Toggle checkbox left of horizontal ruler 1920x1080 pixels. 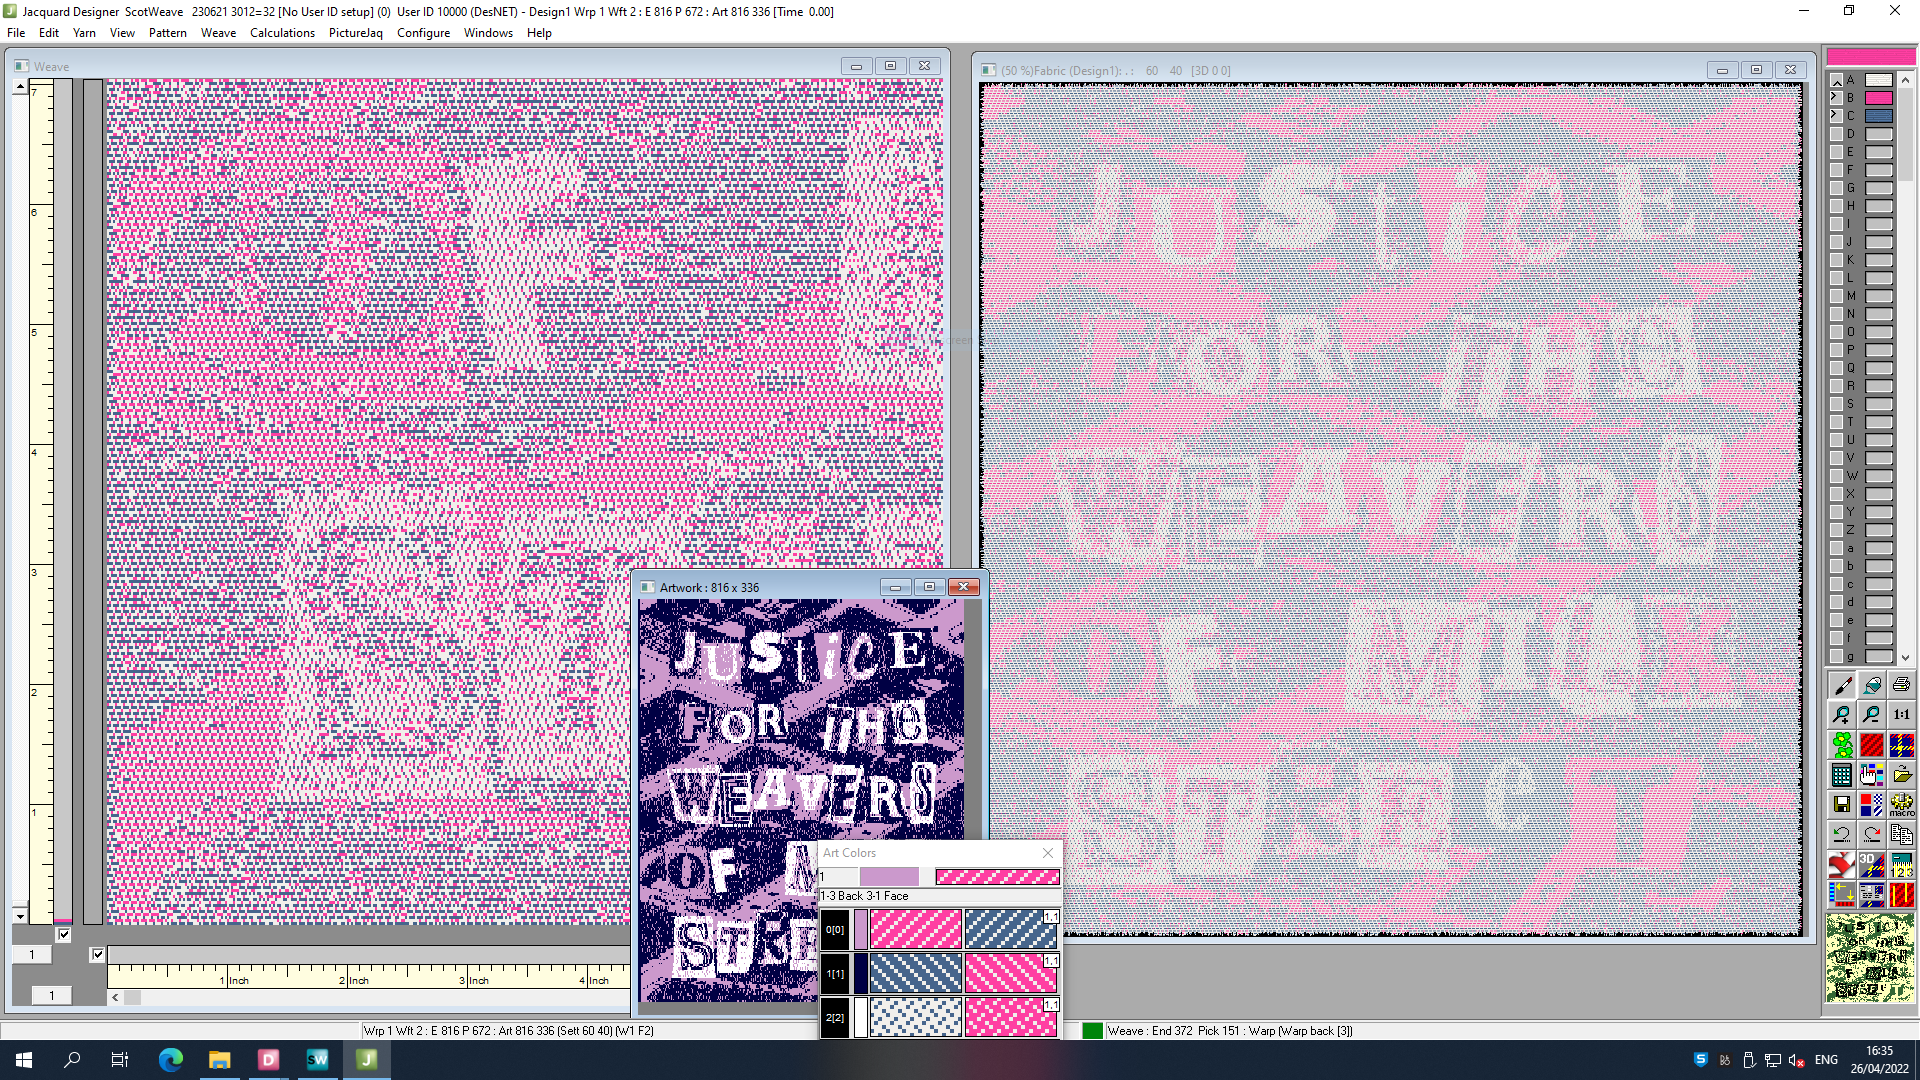click(x=97, y=955)
